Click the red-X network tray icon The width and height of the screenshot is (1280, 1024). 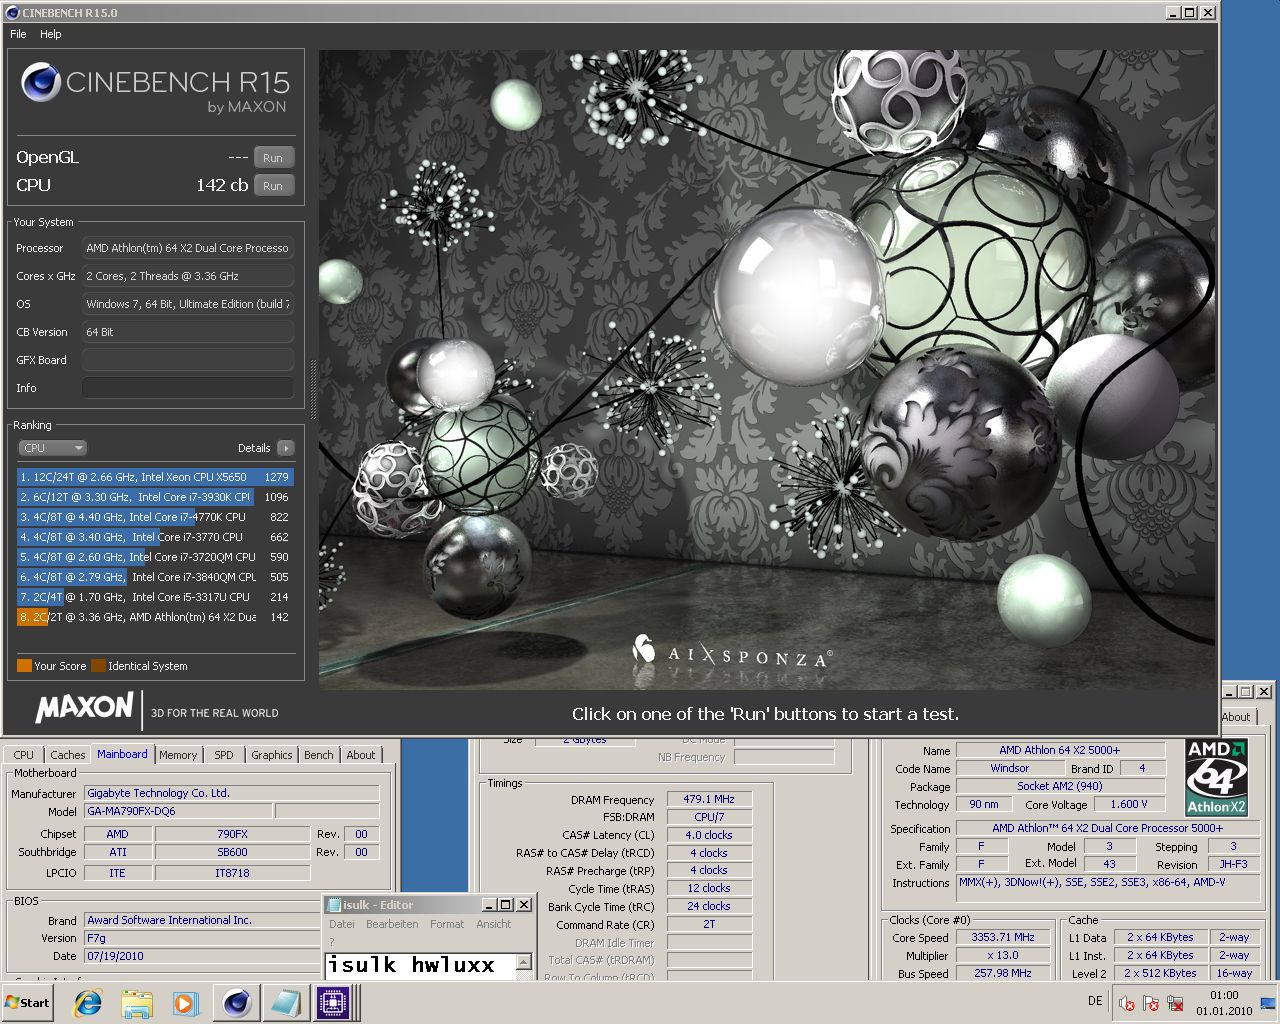(x=1175, y=1003)
